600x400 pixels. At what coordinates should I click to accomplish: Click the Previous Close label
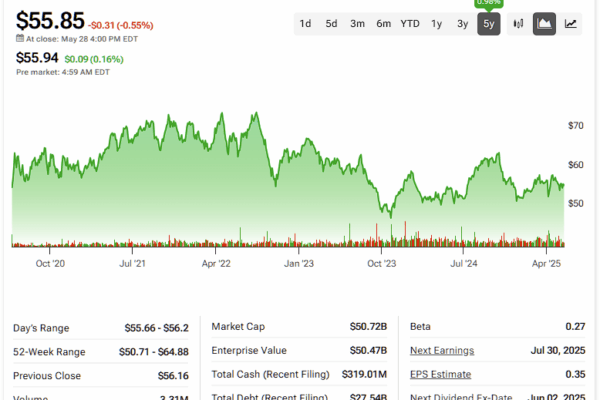[x=47, y=376]
